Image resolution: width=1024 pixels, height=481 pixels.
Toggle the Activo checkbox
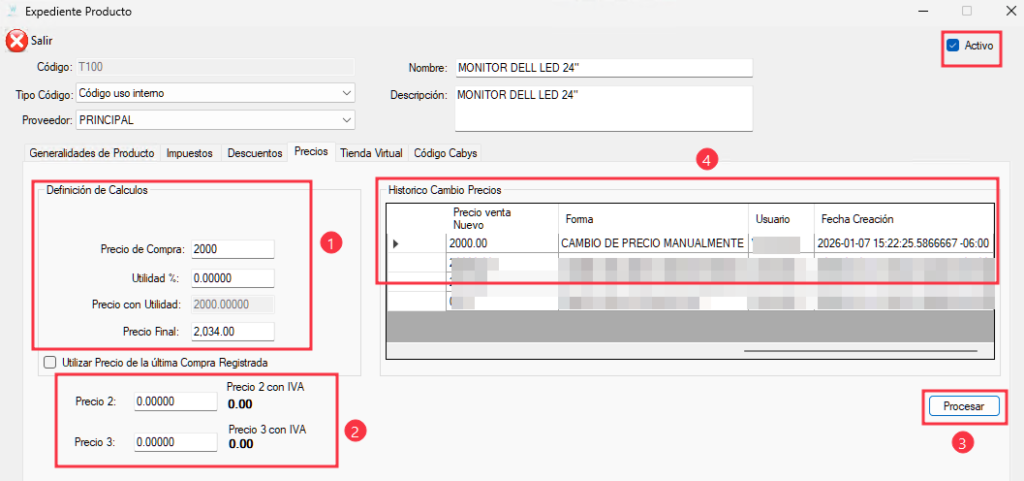(x=953, y=45)
